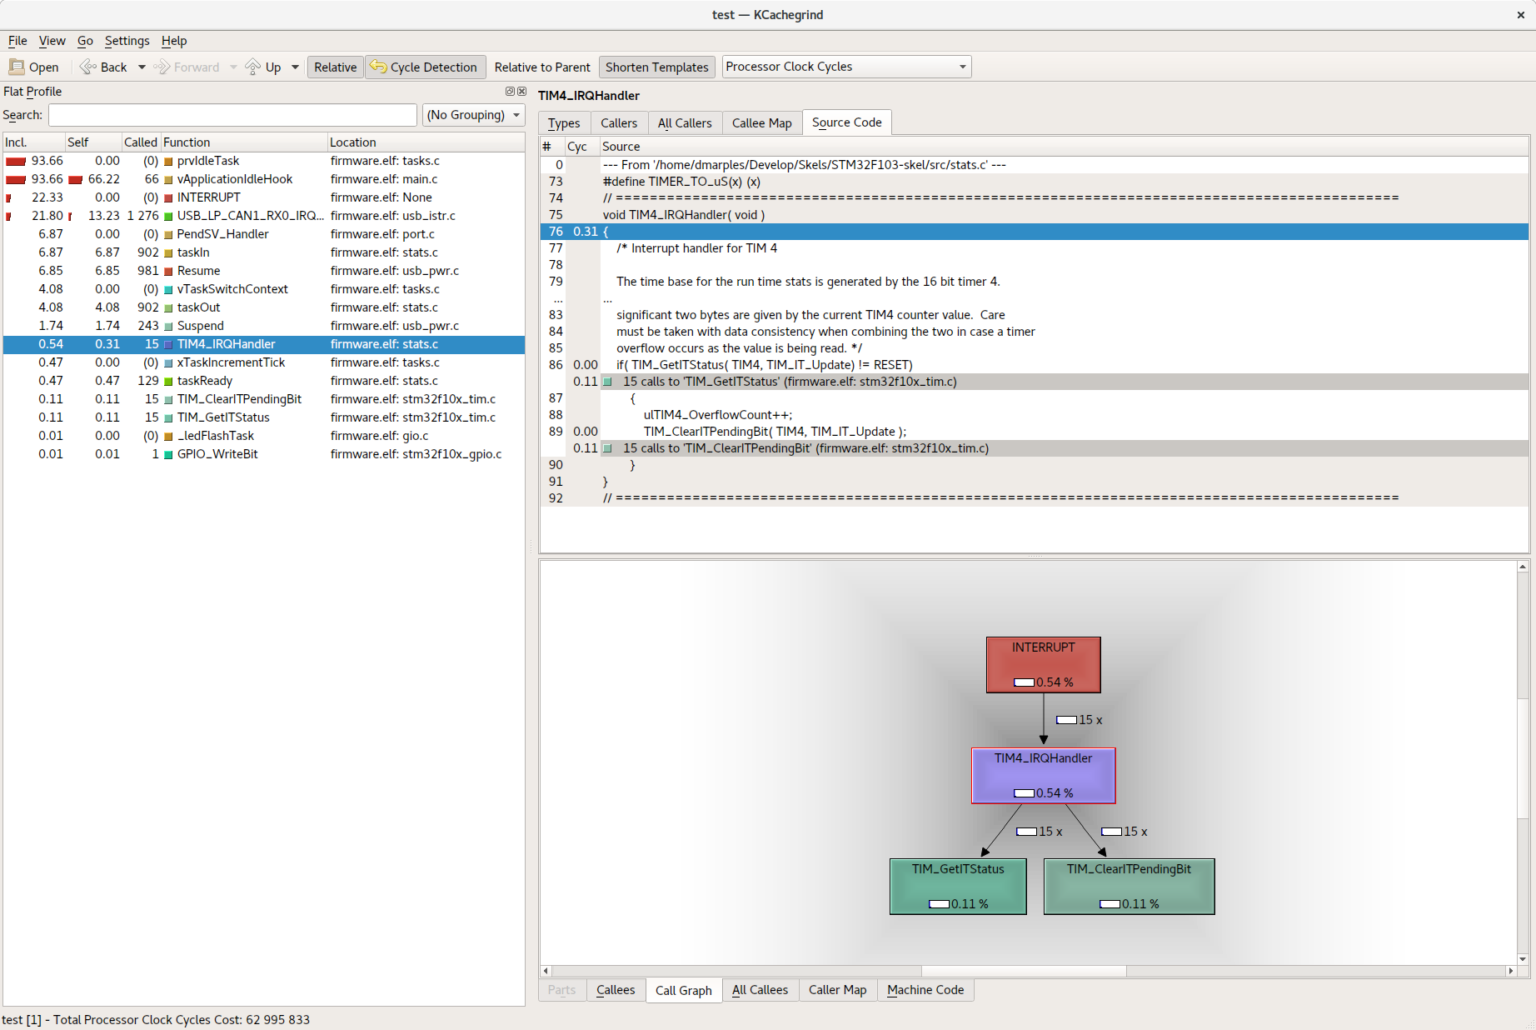Click the TIM_ClearITPendingBit graph node

tap(1128, 886)
